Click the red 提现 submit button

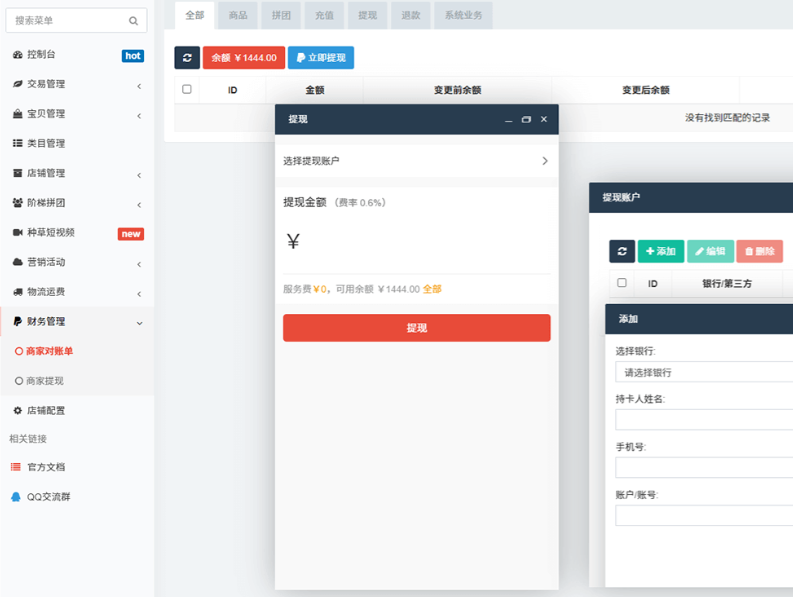point(416,328)
